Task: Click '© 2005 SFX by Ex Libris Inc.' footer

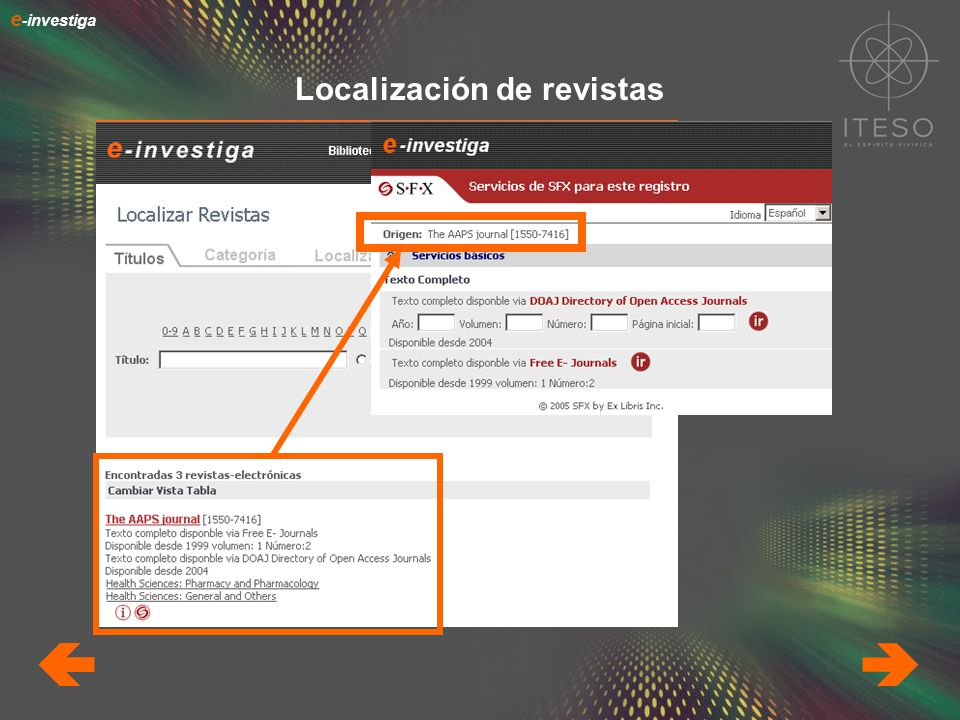Action: (x=601, y=405)
